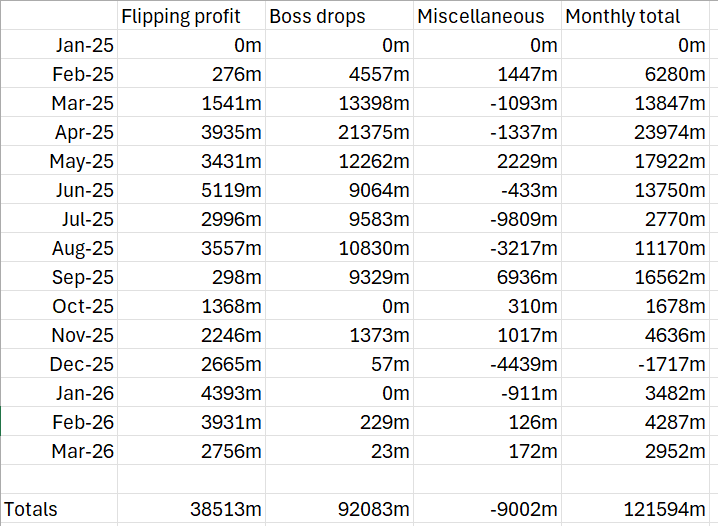
Task: Click the 6936m miscellaneous cell
Action: pos(487,277)
